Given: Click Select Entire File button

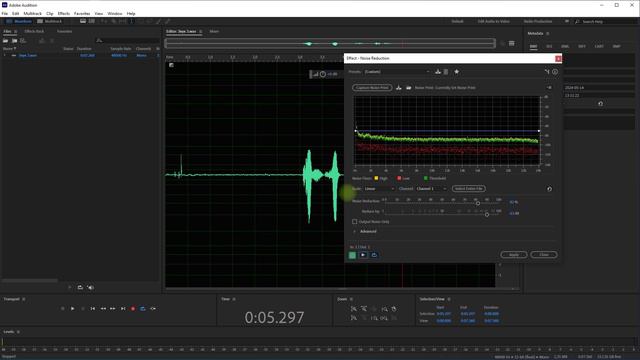Looking at the screenshot, I should pyautogui.click(x=469, y=189).
